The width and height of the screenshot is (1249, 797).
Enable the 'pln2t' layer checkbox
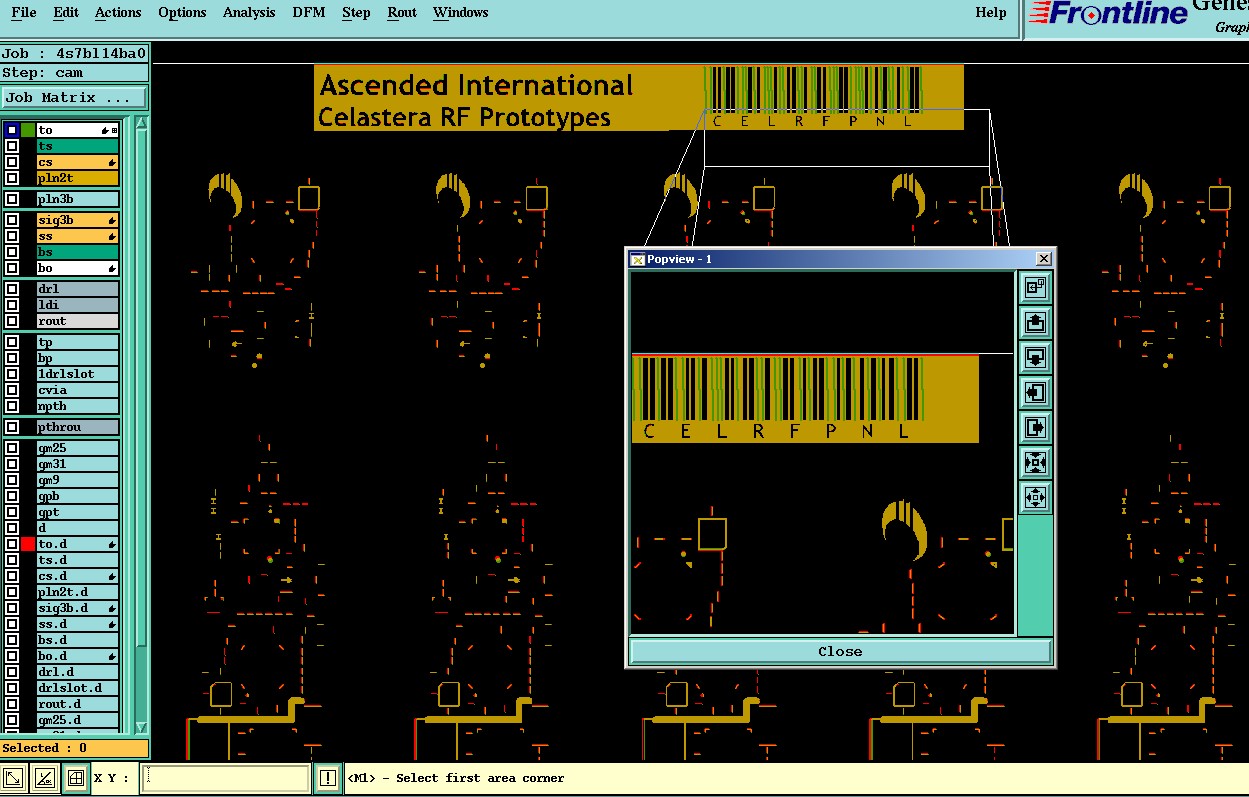point(12,178)
